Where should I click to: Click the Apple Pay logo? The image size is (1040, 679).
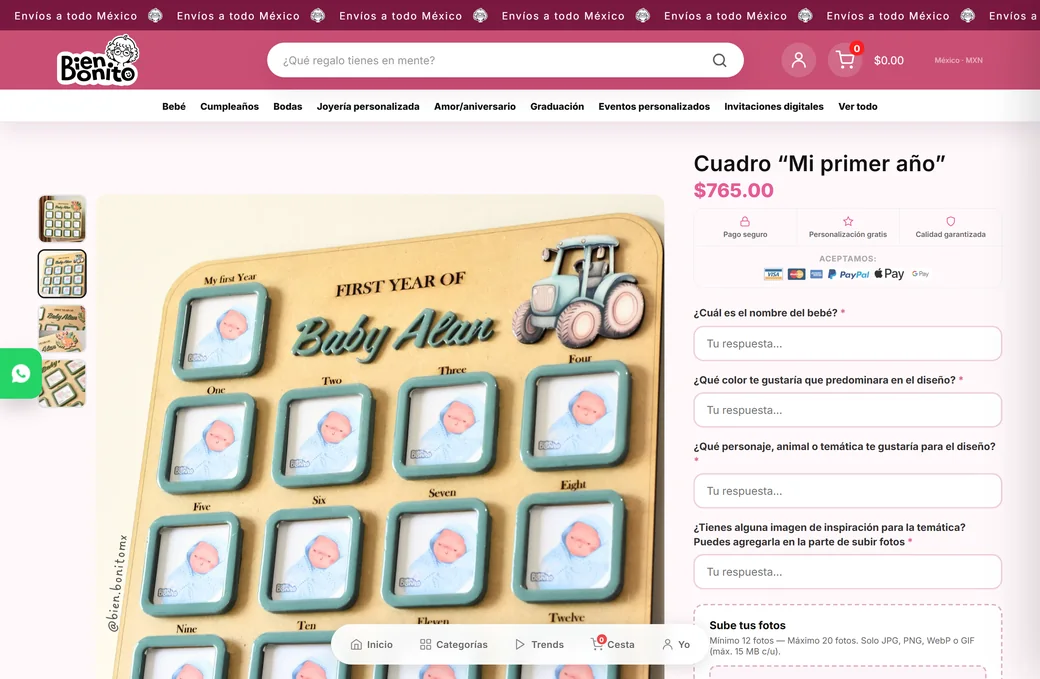pyautogui.click(x=889, y=273)
